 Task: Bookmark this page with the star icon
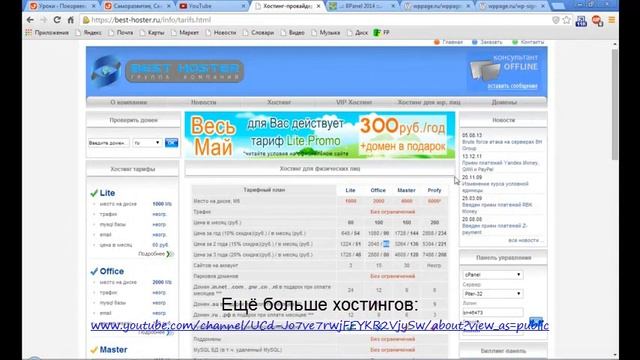(x=567, y=20)
